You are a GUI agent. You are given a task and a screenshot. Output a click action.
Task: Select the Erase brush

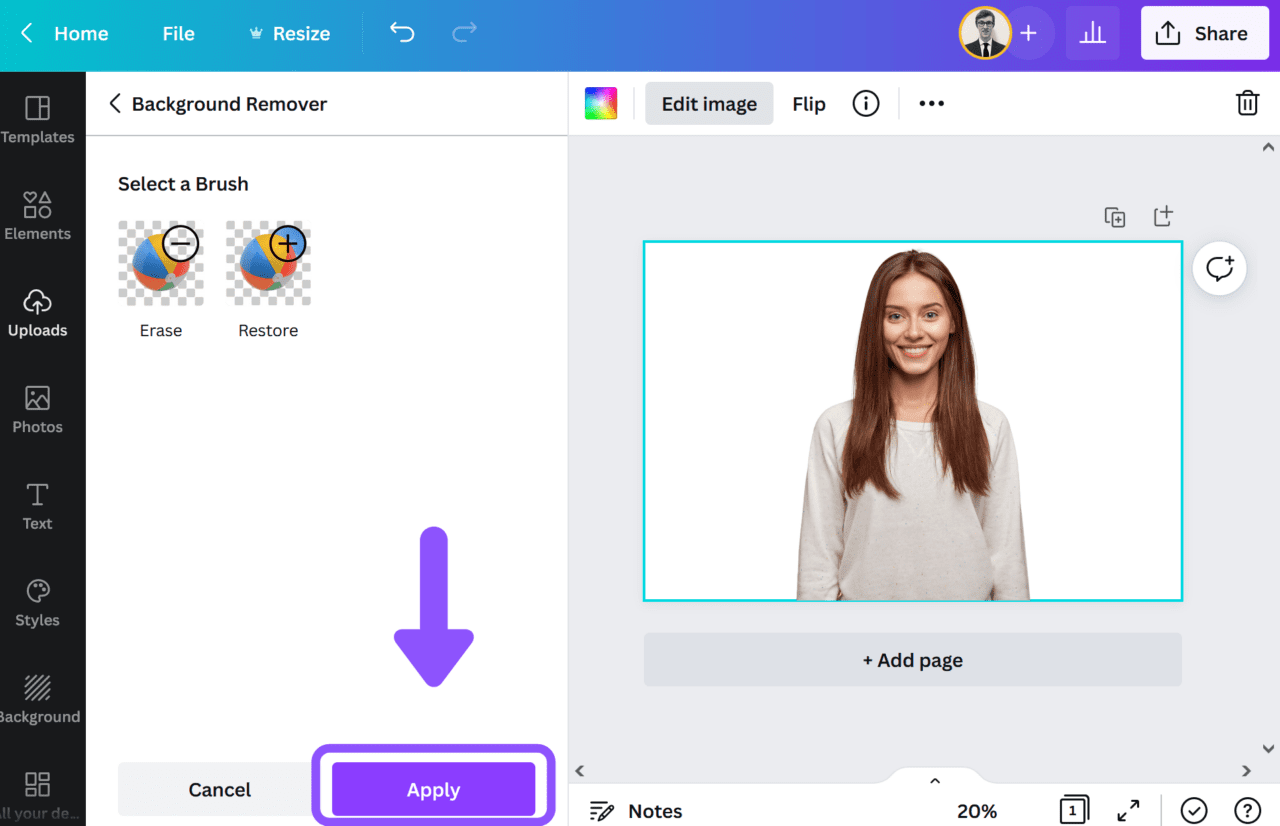tap(160, 262)
